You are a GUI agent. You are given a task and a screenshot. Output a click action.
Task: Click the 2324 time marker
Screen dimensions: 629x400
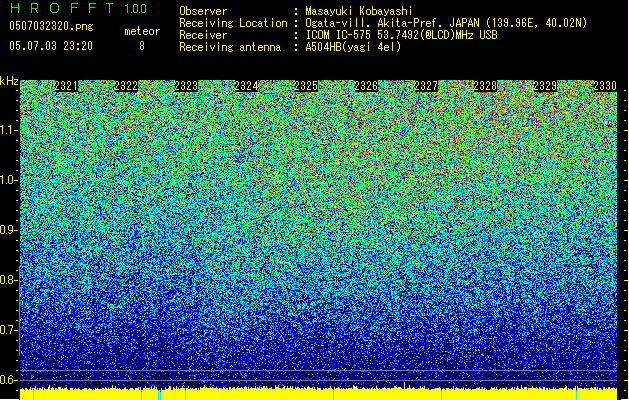pos(246,86)
